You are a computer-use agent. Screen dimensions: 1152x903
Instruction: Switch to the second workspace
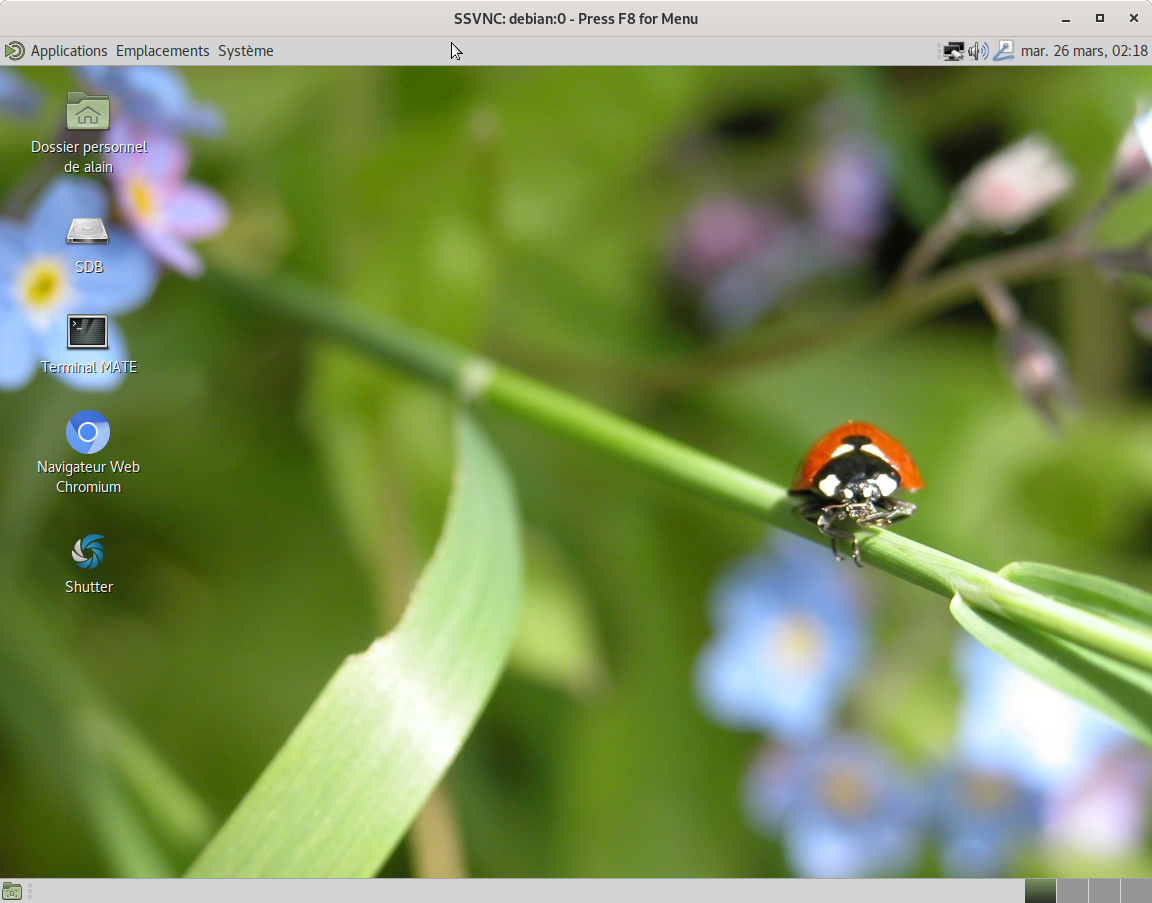click(x=1072, y=891)
